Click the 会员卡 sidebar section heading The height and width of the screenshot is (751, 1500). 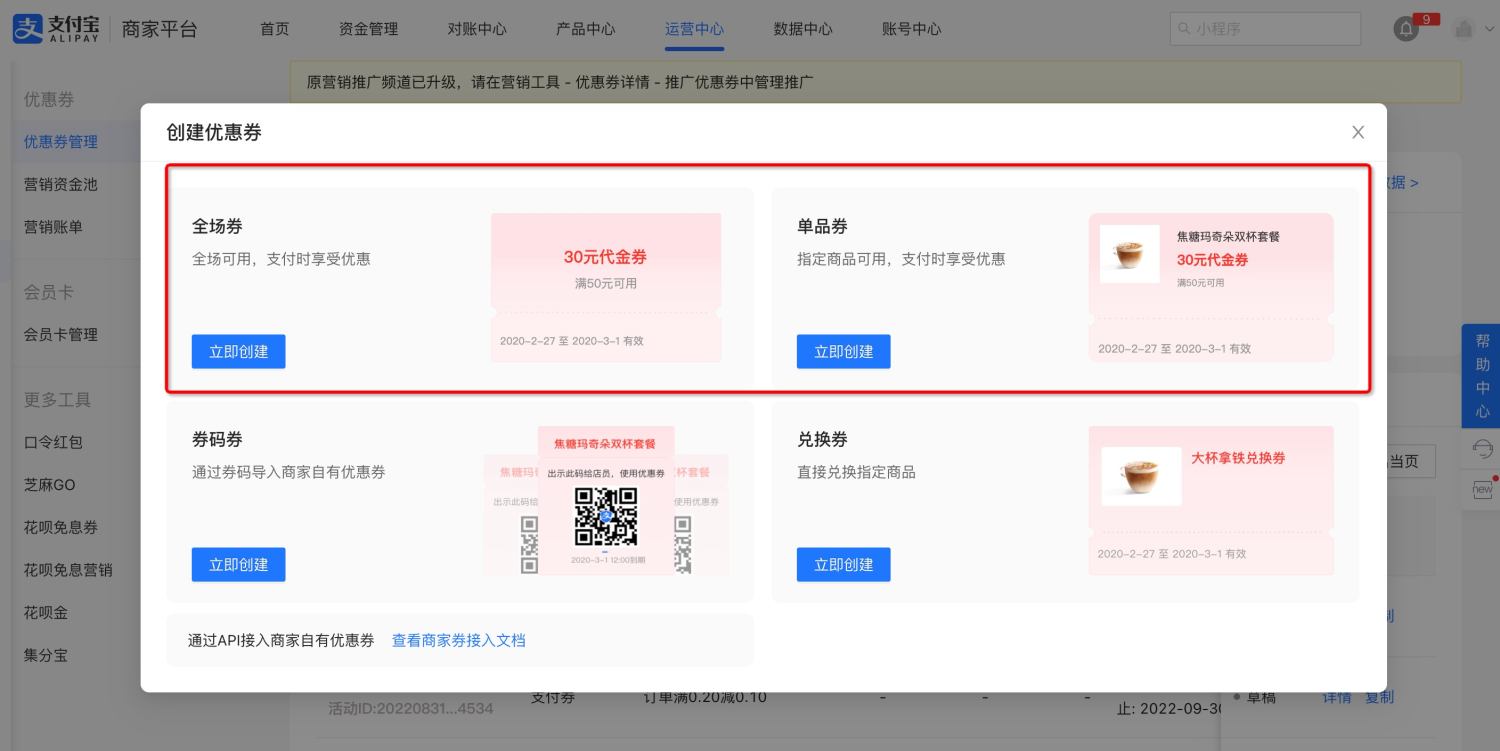(x=49, y=292)
